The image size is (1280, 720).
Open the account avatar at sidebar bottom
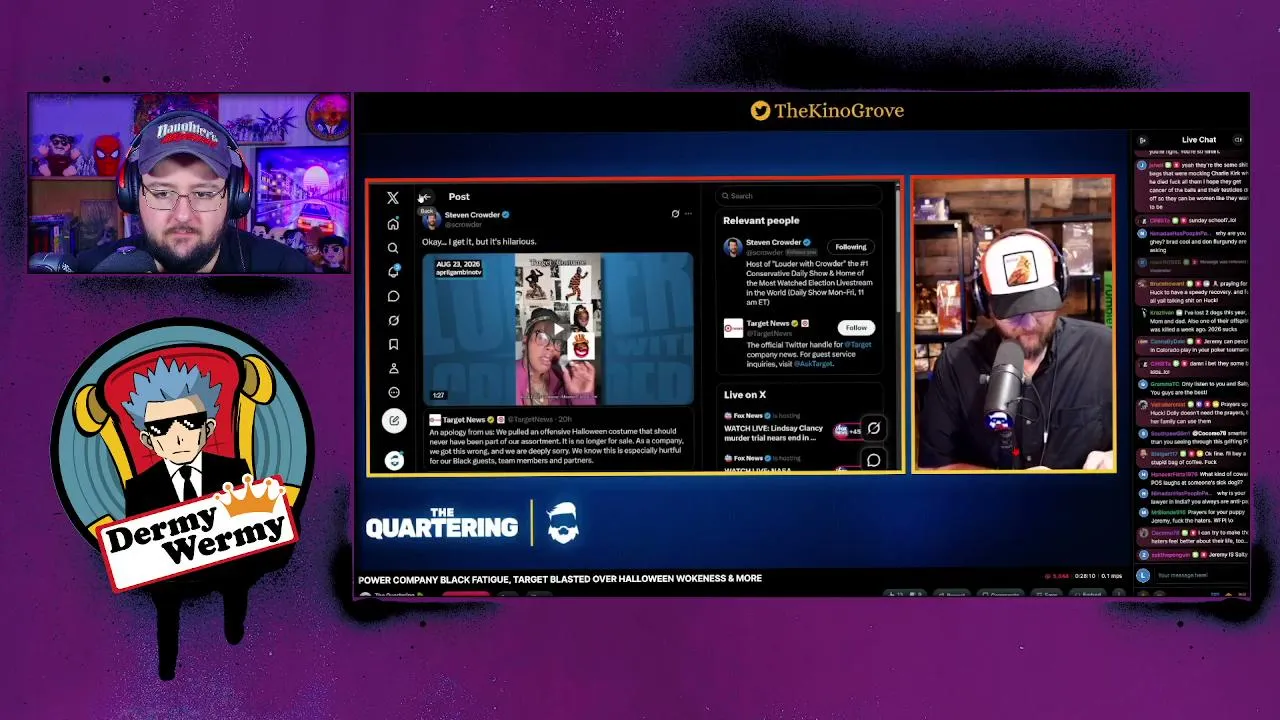click(x=394, y=460)
